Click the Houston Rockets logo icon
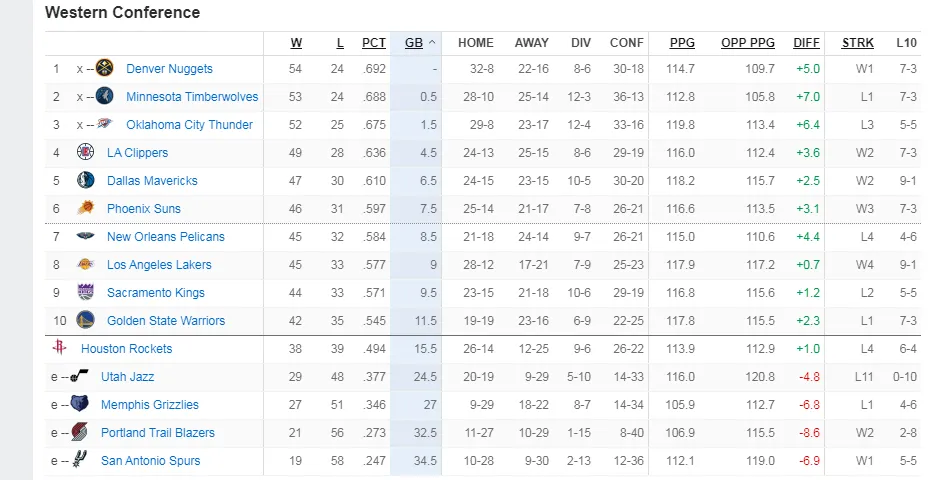The width and height of the screenshot is (930, 480). pyautogui.click(x=59, y=347)
